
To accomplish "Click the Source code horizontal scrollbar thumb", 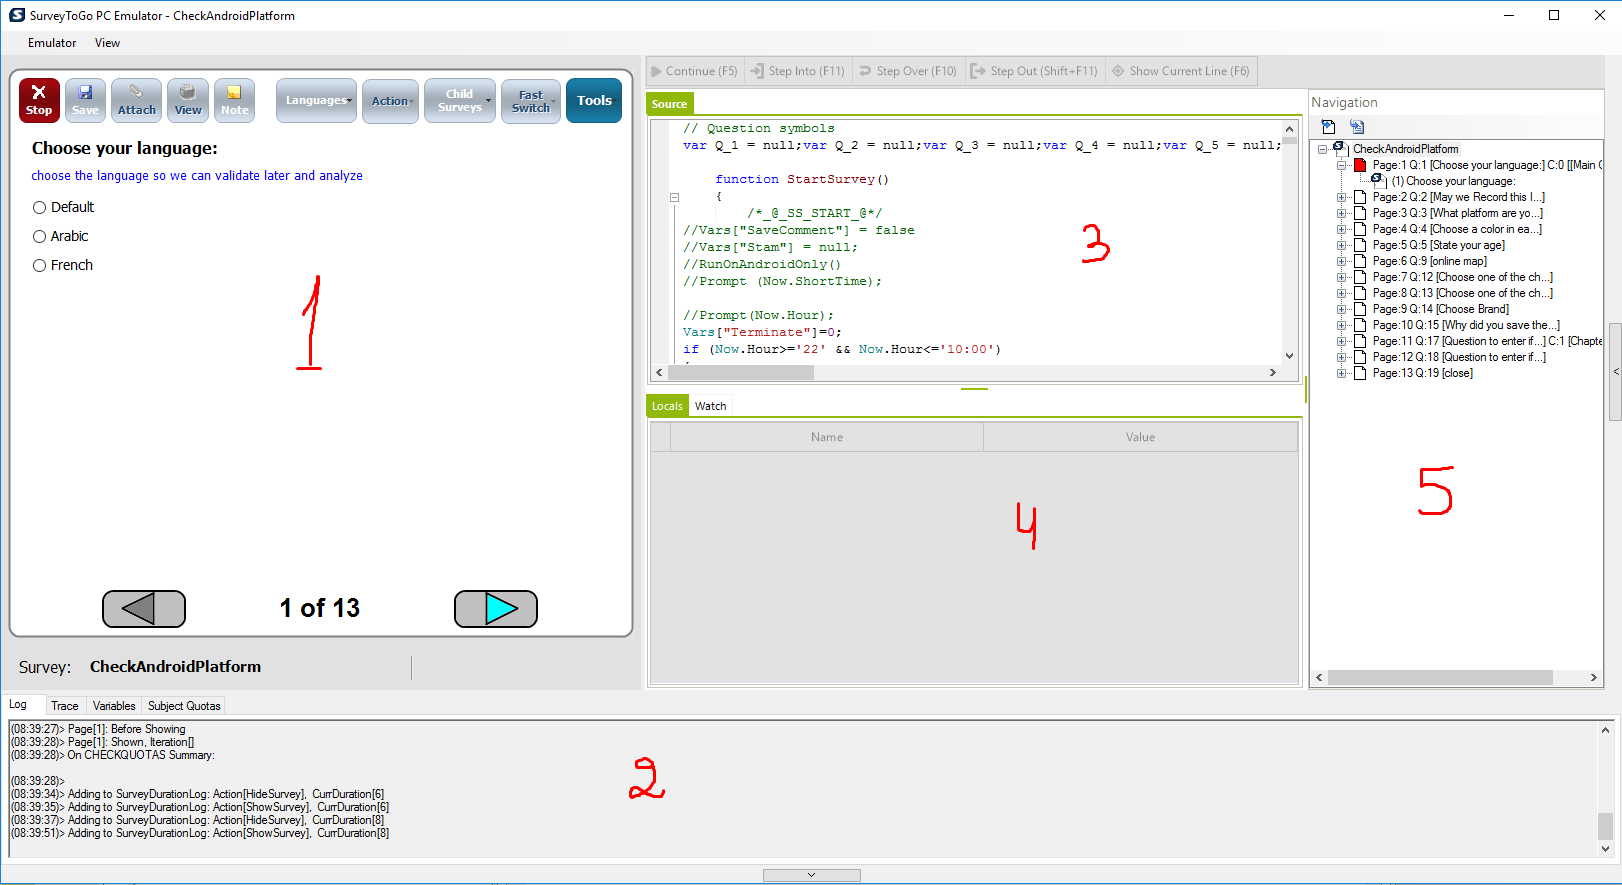I will point(741,372).
